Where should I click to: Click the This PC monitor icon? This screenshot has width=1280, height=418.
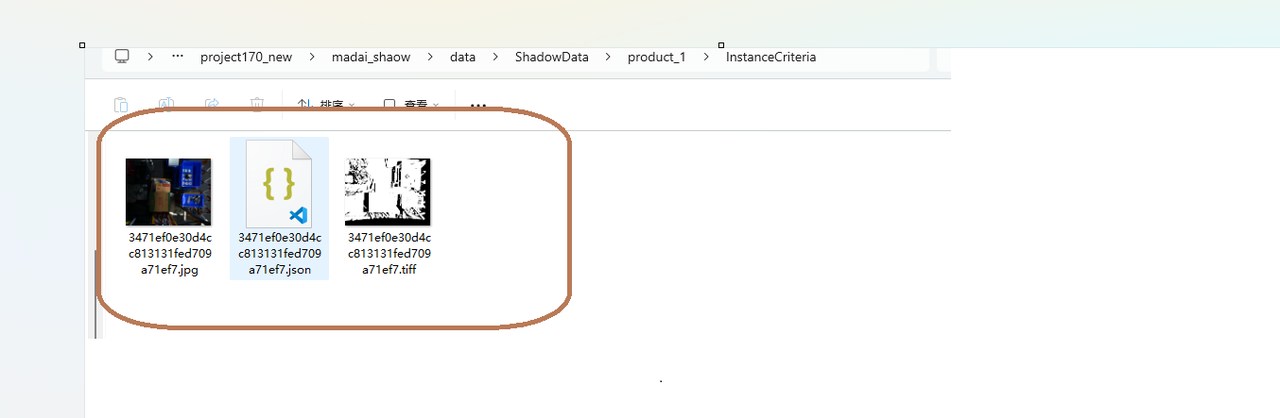pos(122,57)
